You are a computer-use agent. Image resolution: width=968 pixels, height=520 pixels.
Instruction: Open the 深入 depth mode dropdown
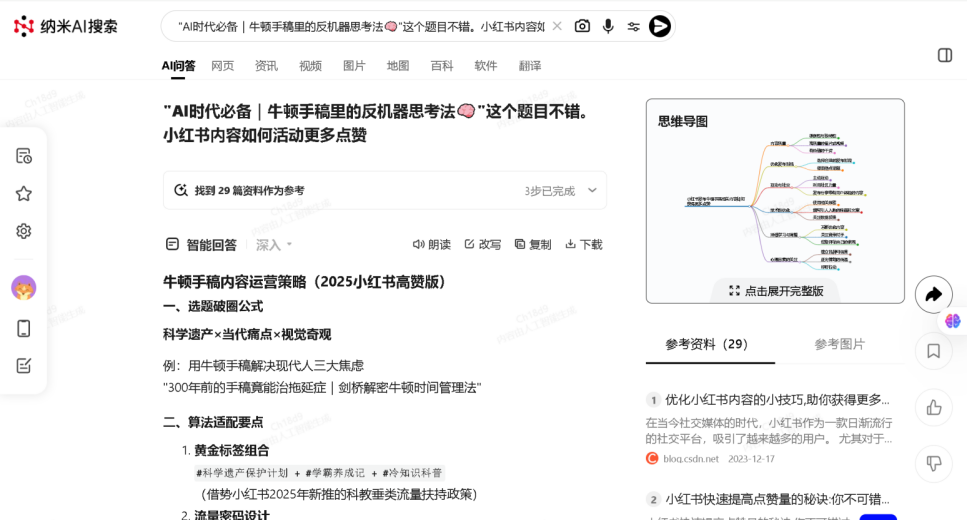point(274,244)
